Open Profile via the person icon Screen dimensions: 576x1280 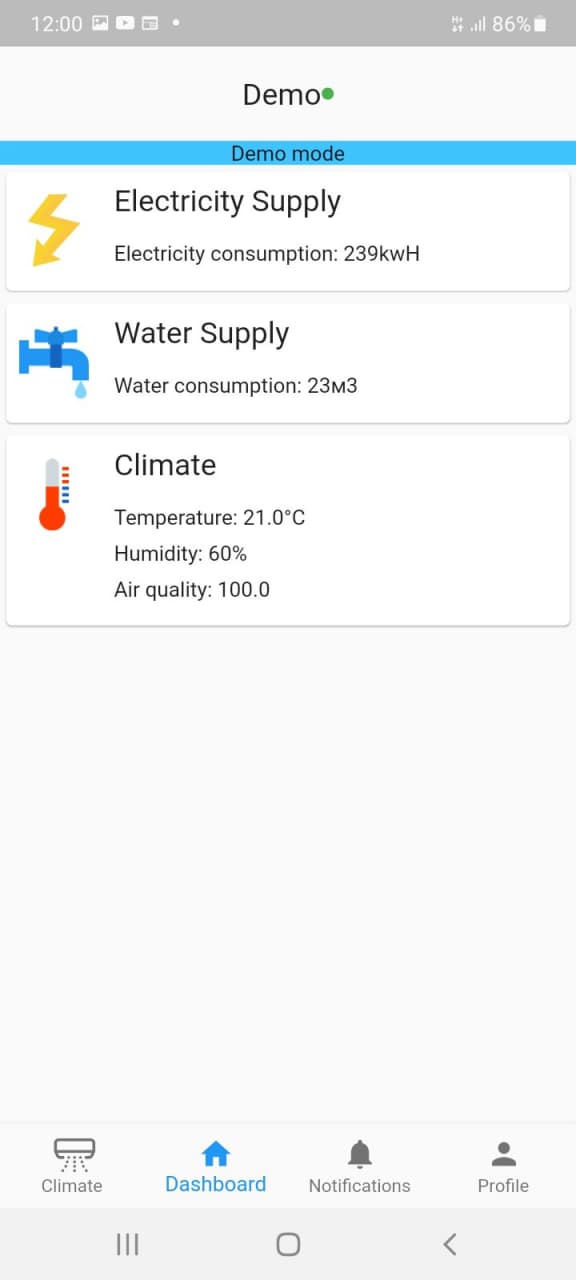coord(503,1155)
